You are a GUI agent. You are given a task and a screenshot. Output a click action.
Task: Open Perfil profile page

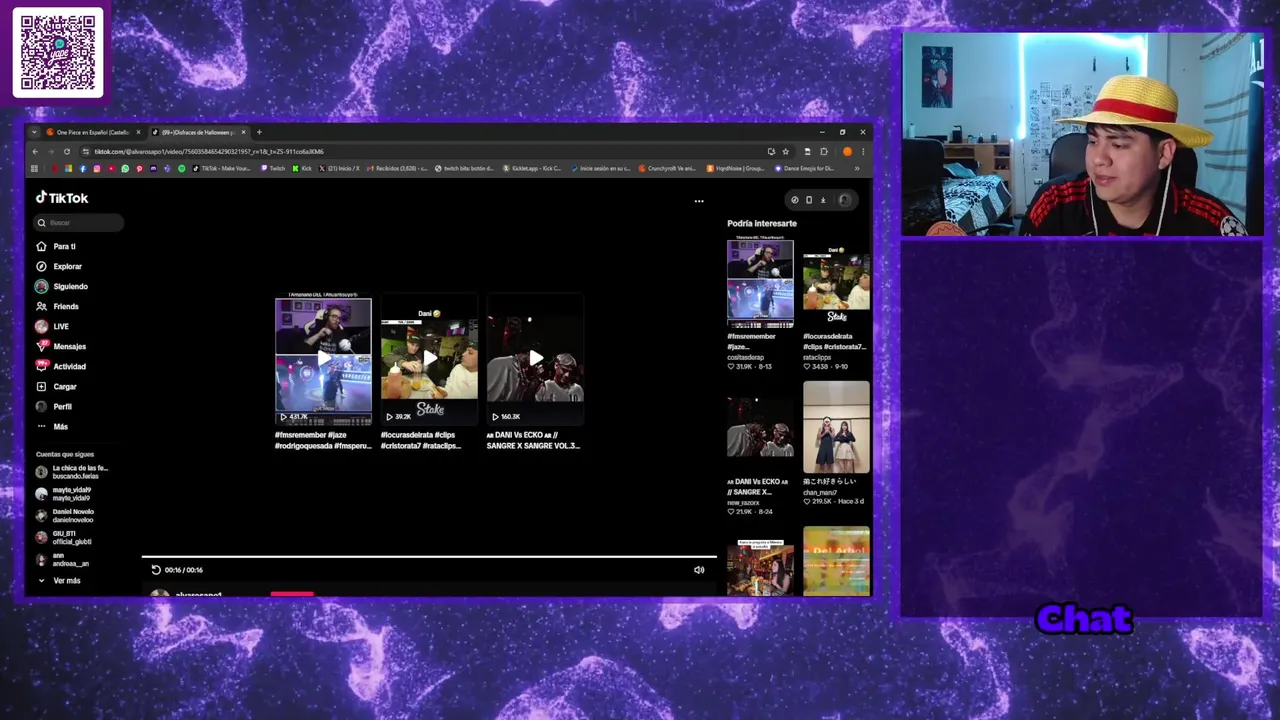54,406
